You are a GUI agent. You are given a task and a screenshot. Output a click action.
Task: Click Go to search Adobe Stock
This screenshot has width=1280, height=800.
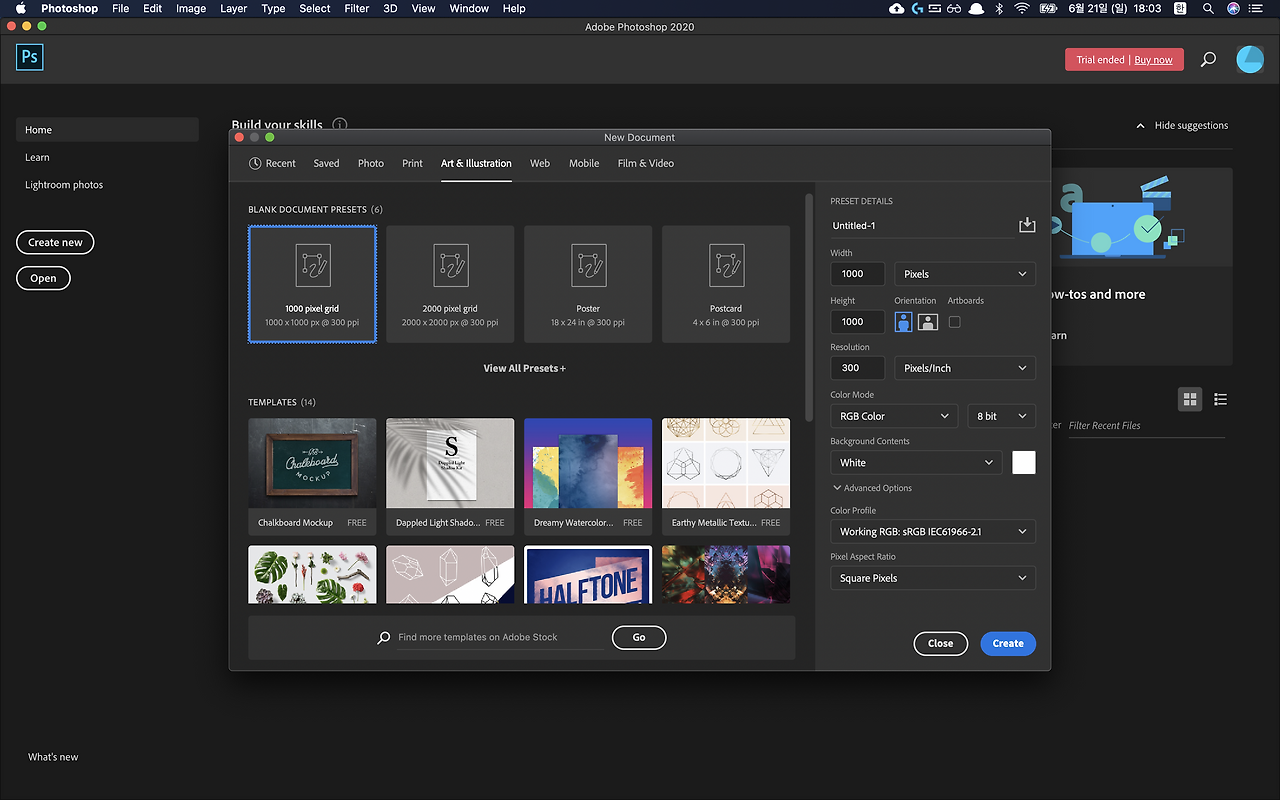tap(639, 637)
